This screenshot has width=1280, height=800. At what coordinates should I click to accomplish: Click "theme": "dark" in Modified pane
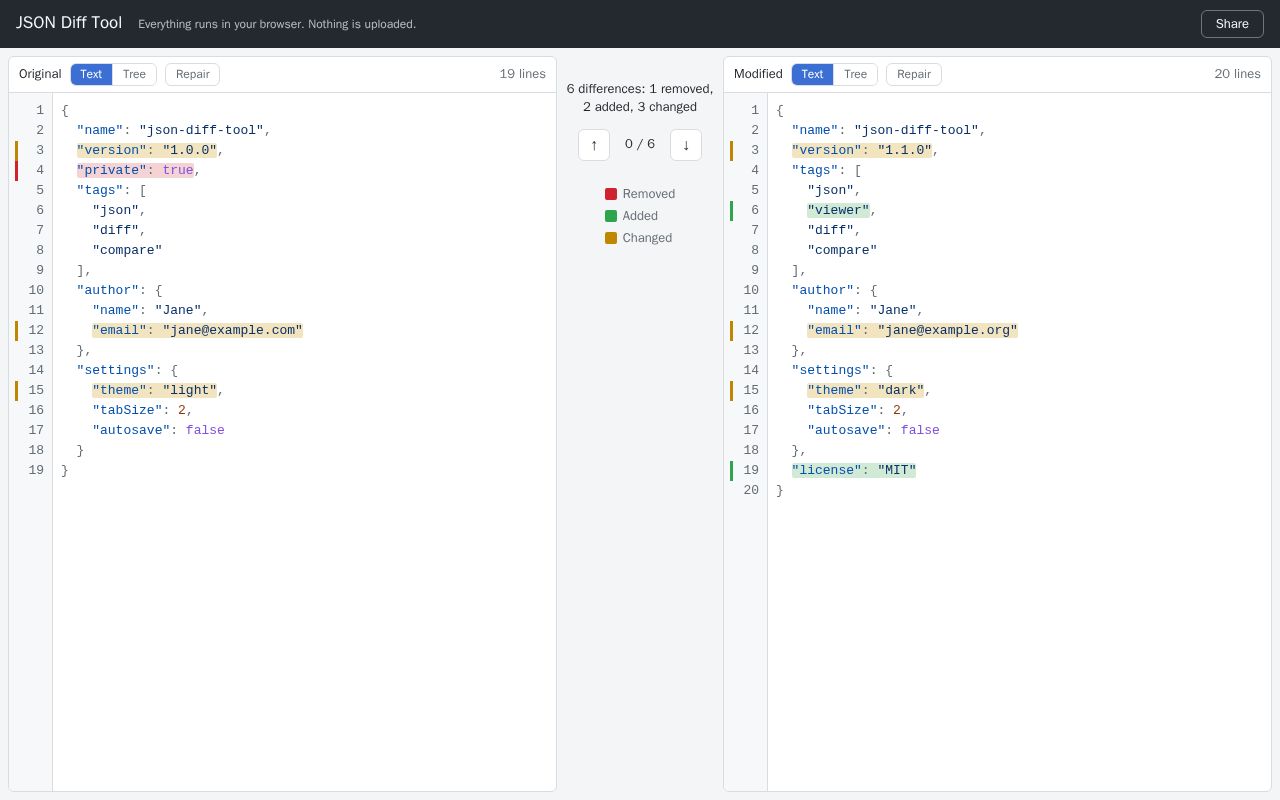pyautogui.click(x=866, y=390)
